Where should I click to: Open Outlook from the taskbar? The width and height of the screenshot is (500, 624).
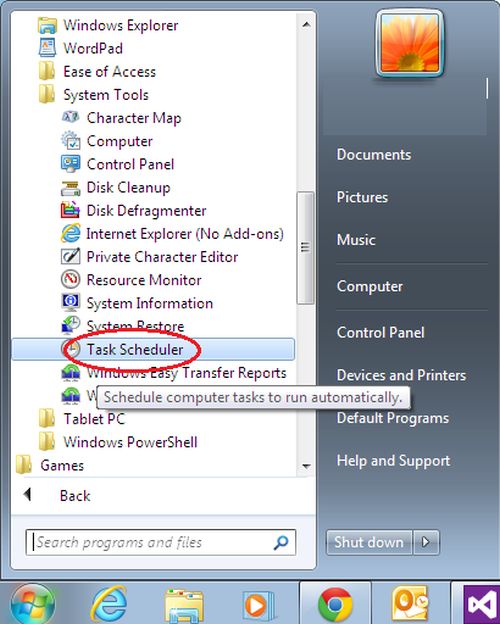click(x=410, y=604)
